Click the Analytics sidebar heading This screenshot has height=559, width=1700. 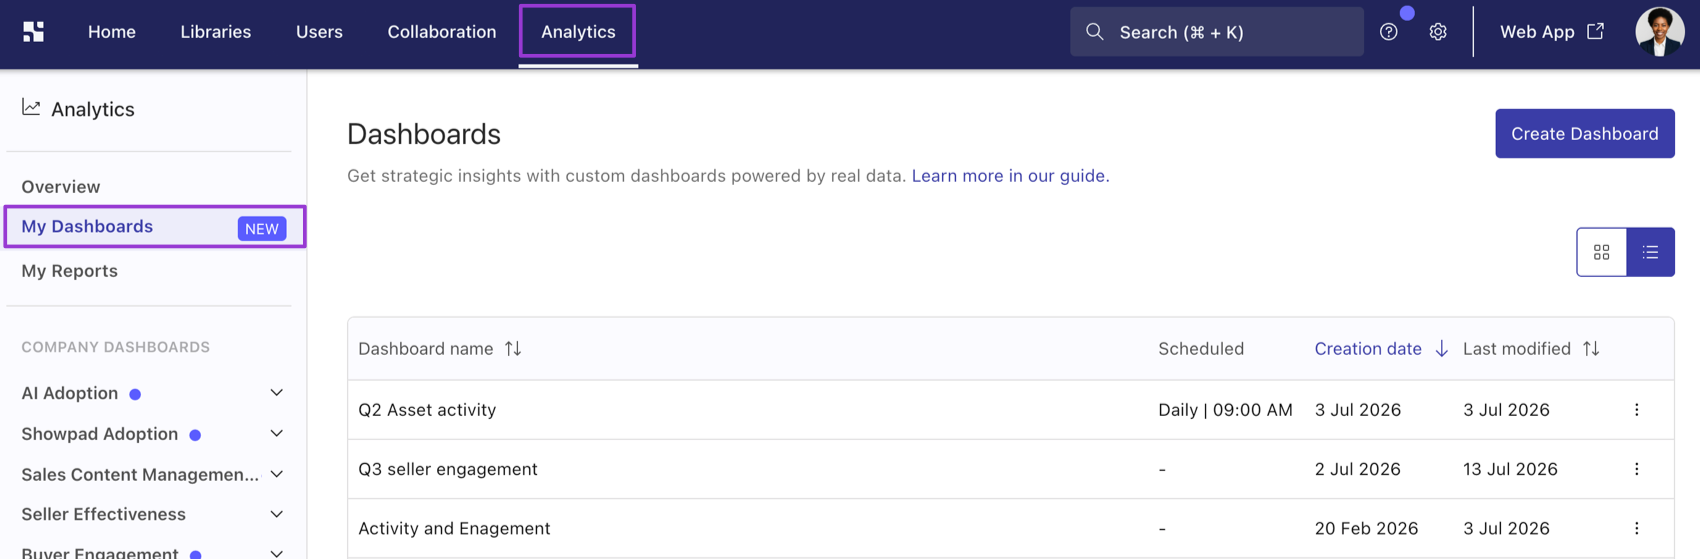(93, 109)
